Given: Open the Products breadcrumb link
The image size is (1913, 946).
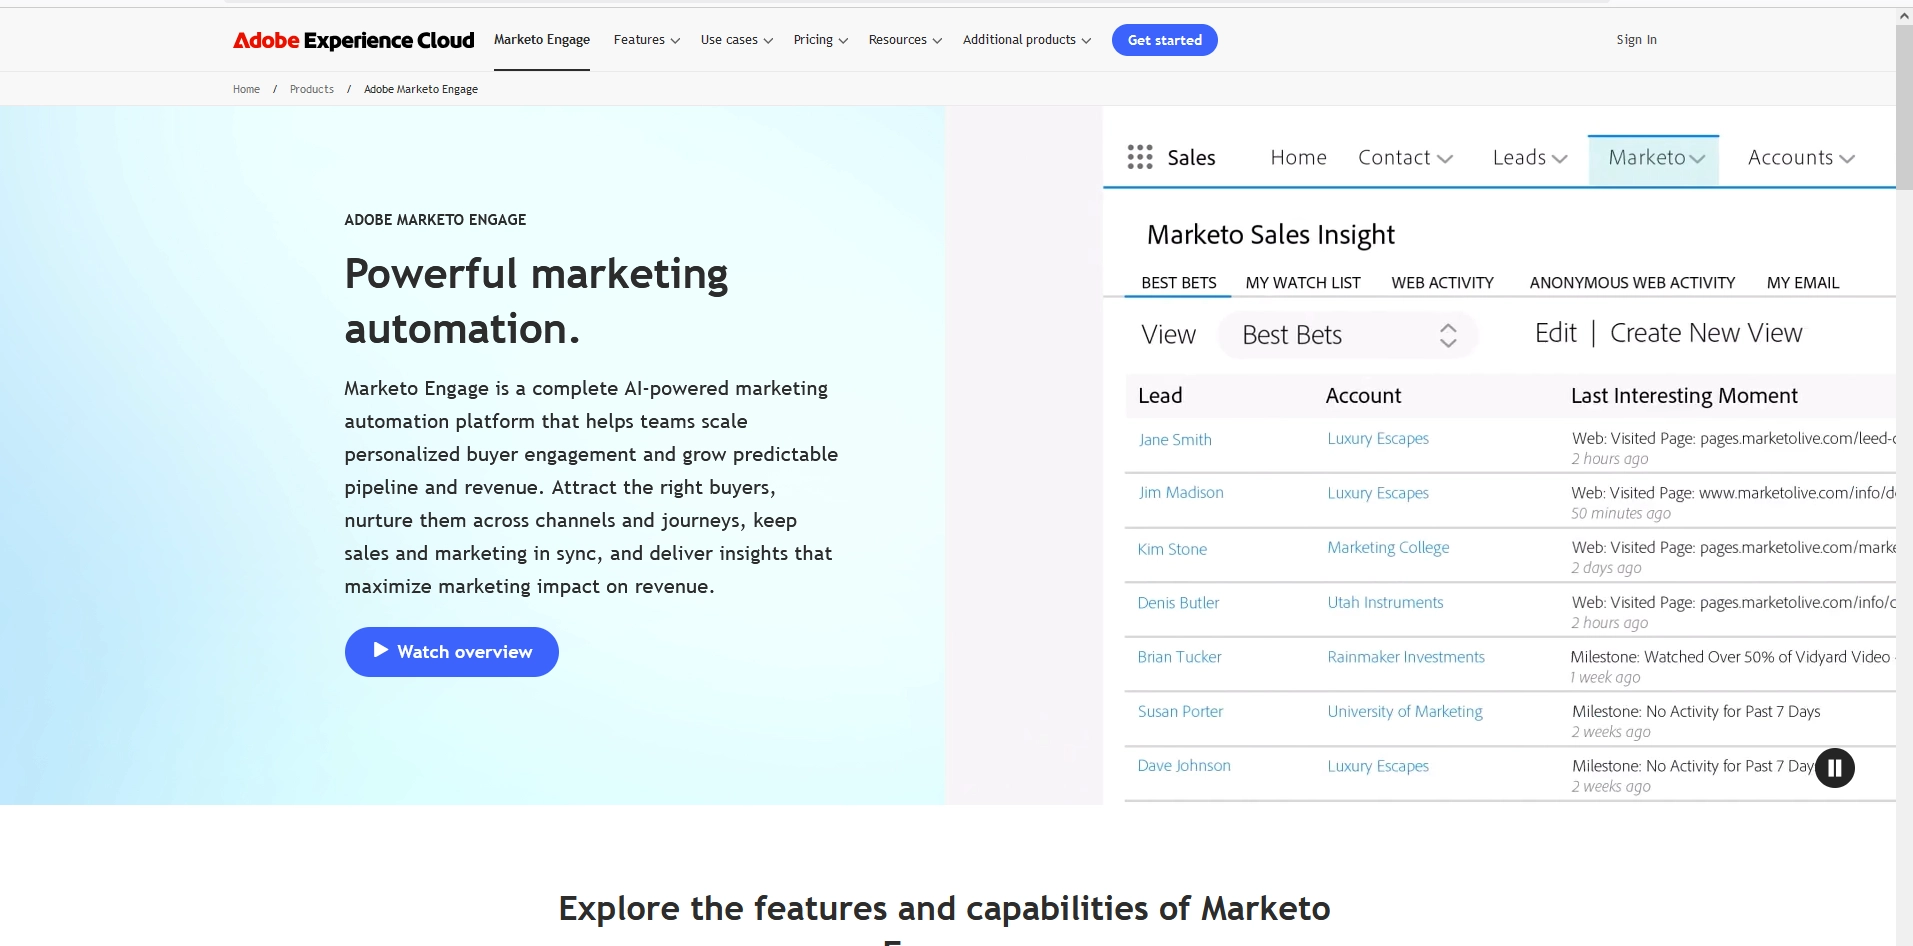Looking at the screenshot, I should (x=312, y=89).
